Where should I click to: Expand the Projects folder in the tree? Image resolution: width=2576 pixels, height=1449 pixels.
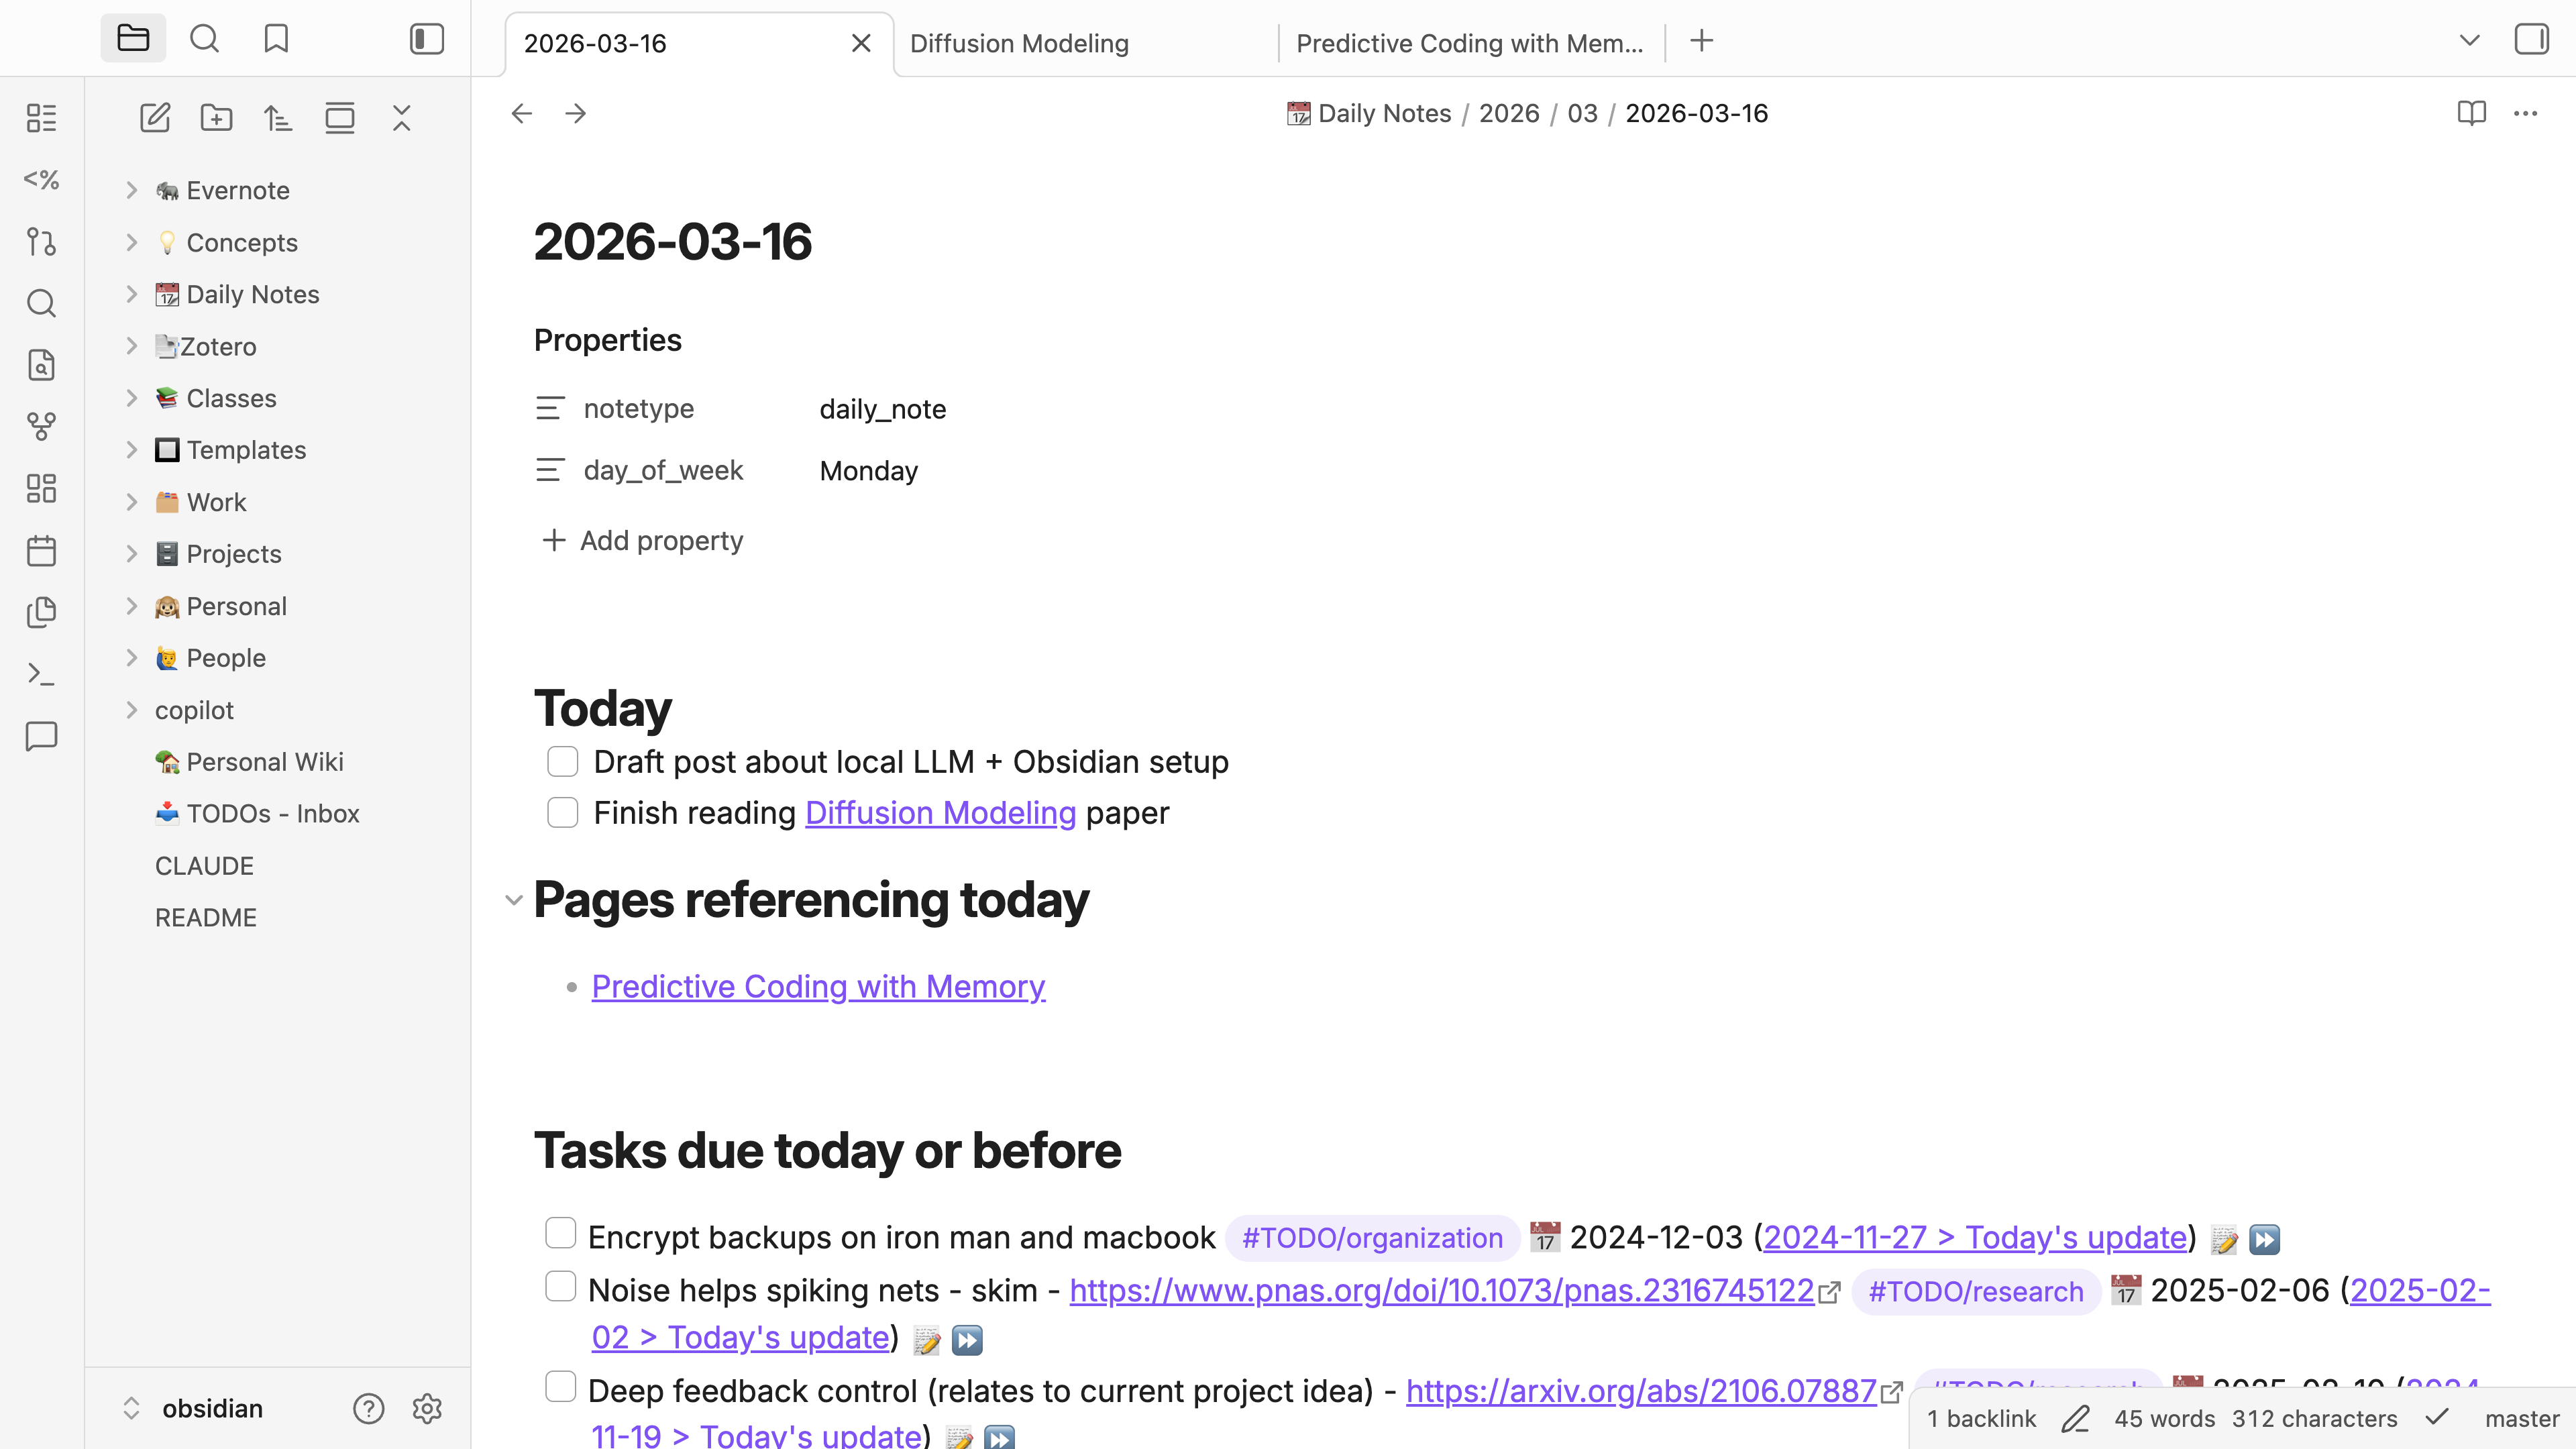point(132,554)
